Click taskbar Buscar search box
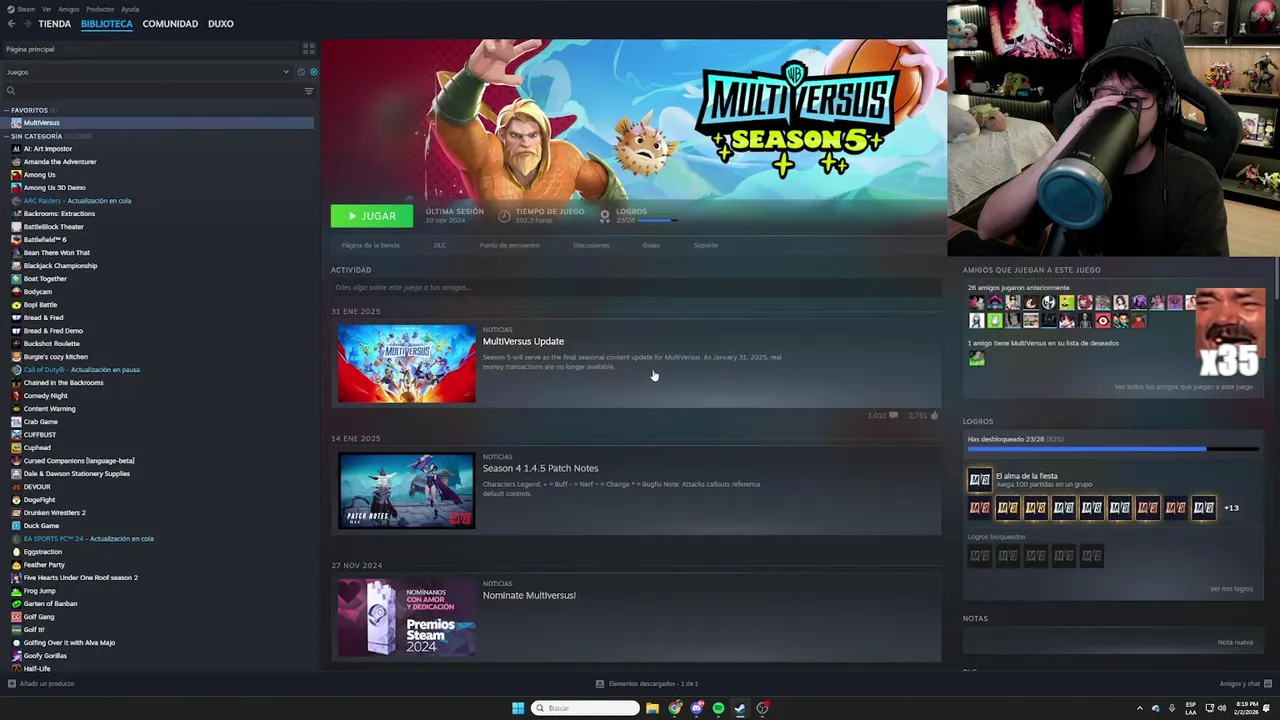1280x720 pixels. pyautogui.click(x=586, y=708)
